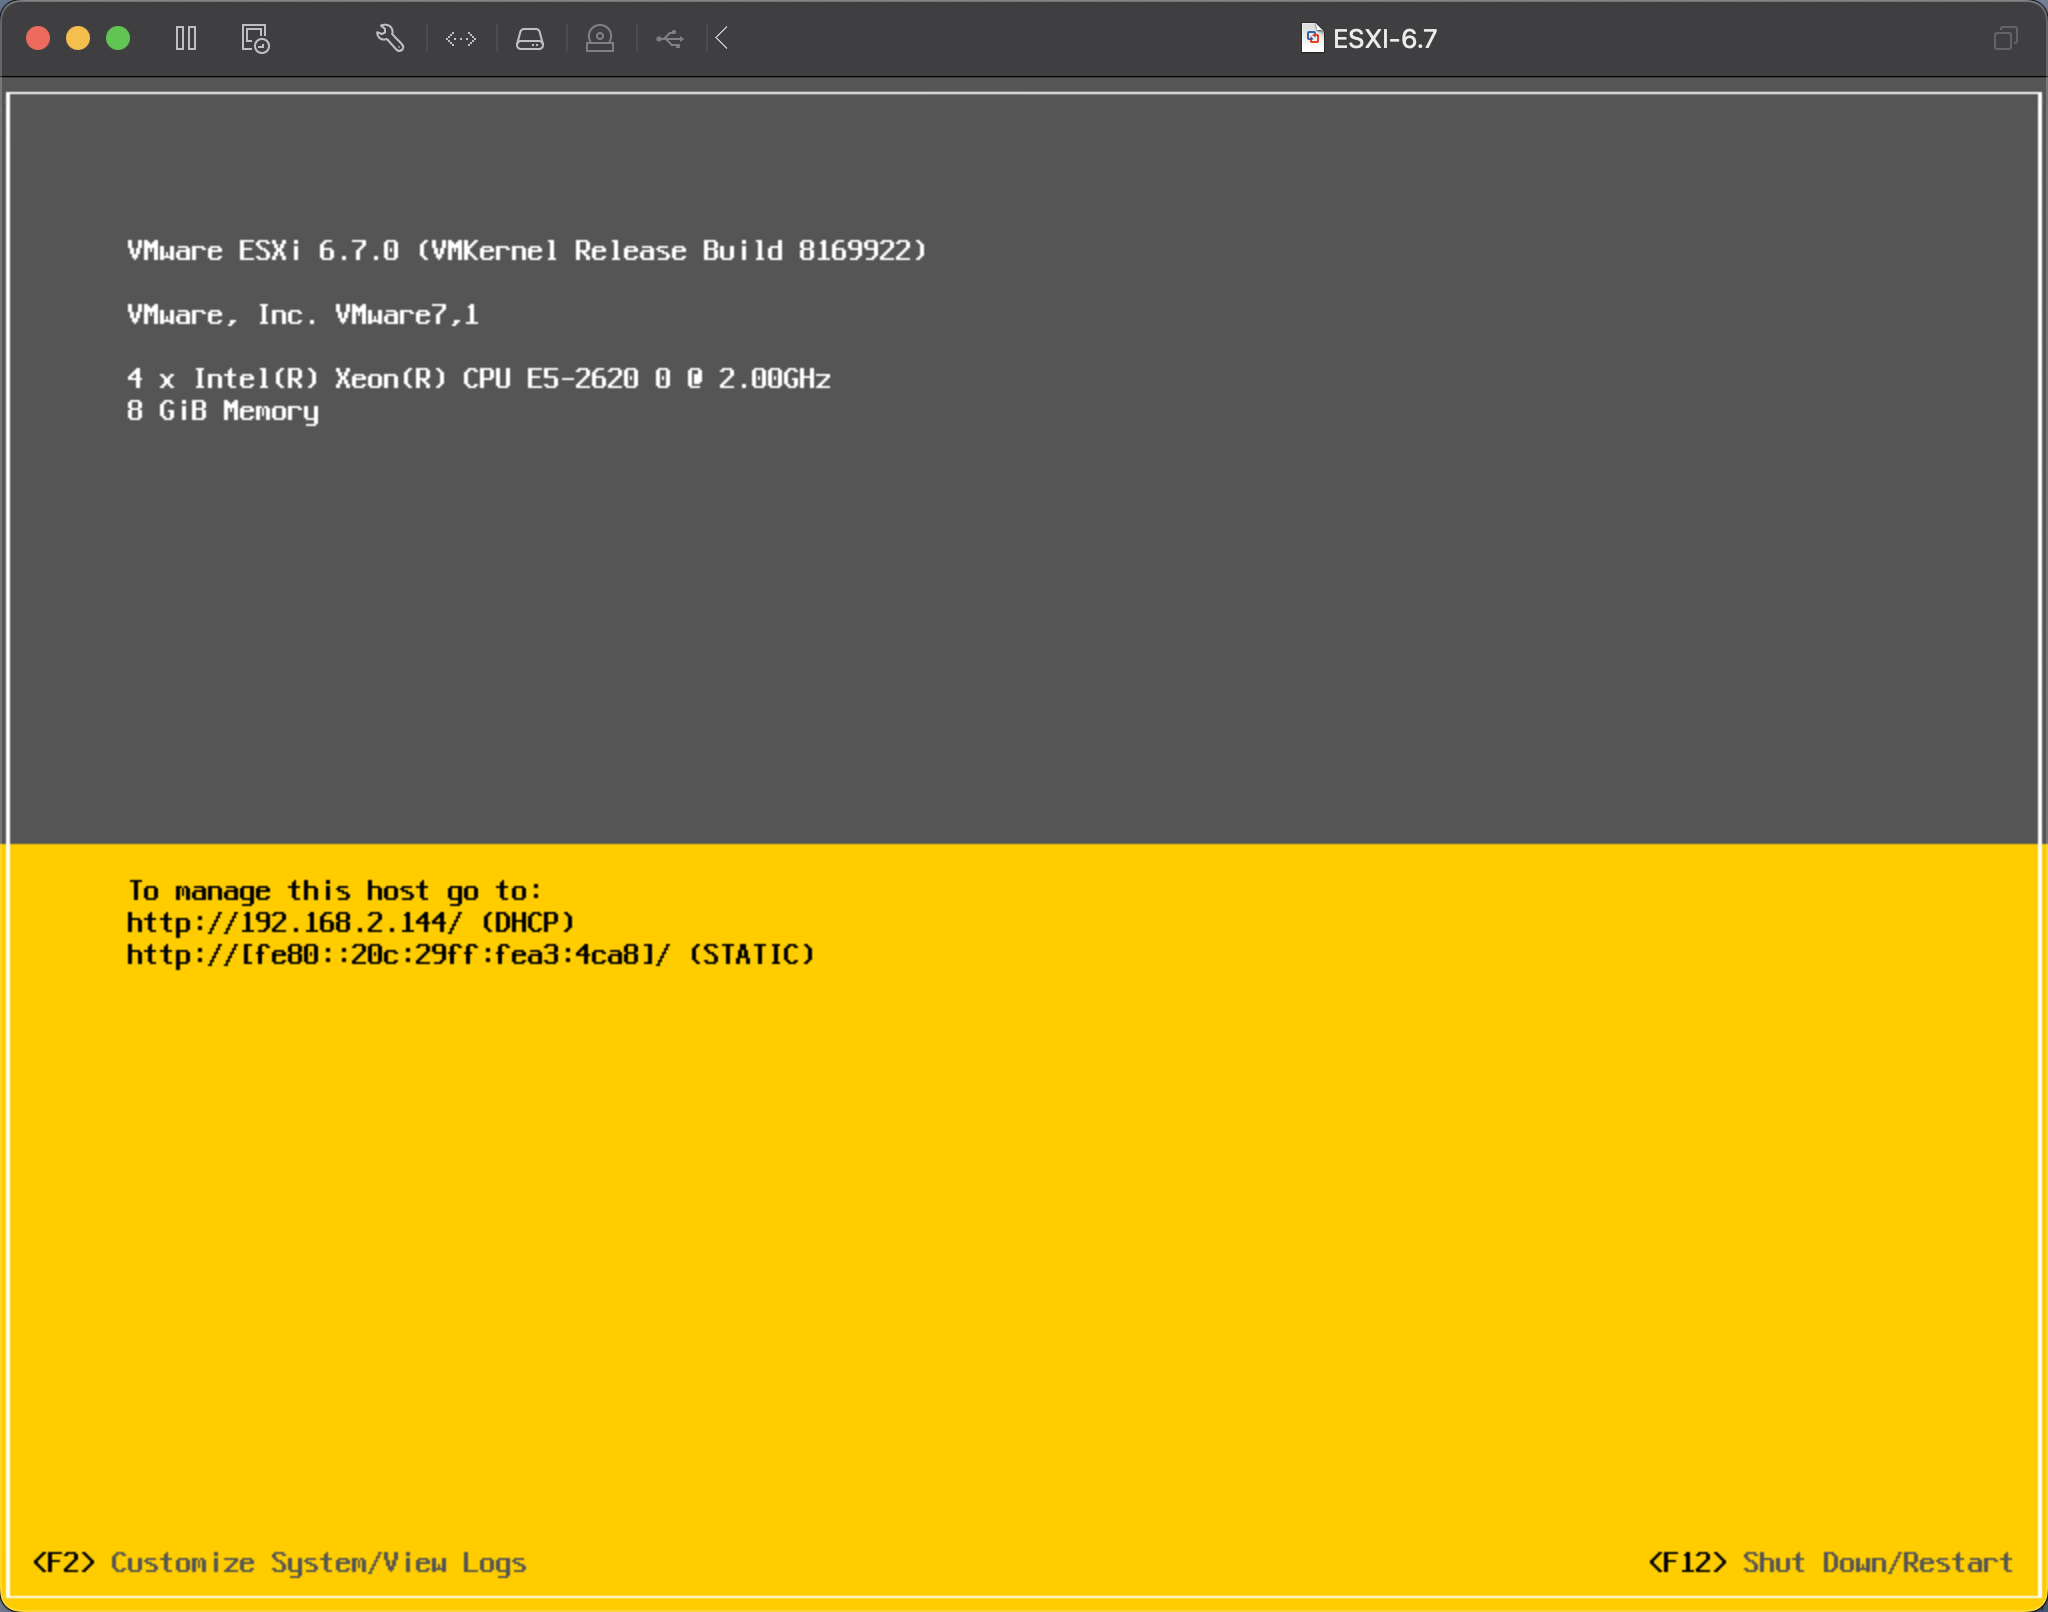Click the hard disk device icon
This screenshot has width=2048, height=1612.
coord(530,39)
